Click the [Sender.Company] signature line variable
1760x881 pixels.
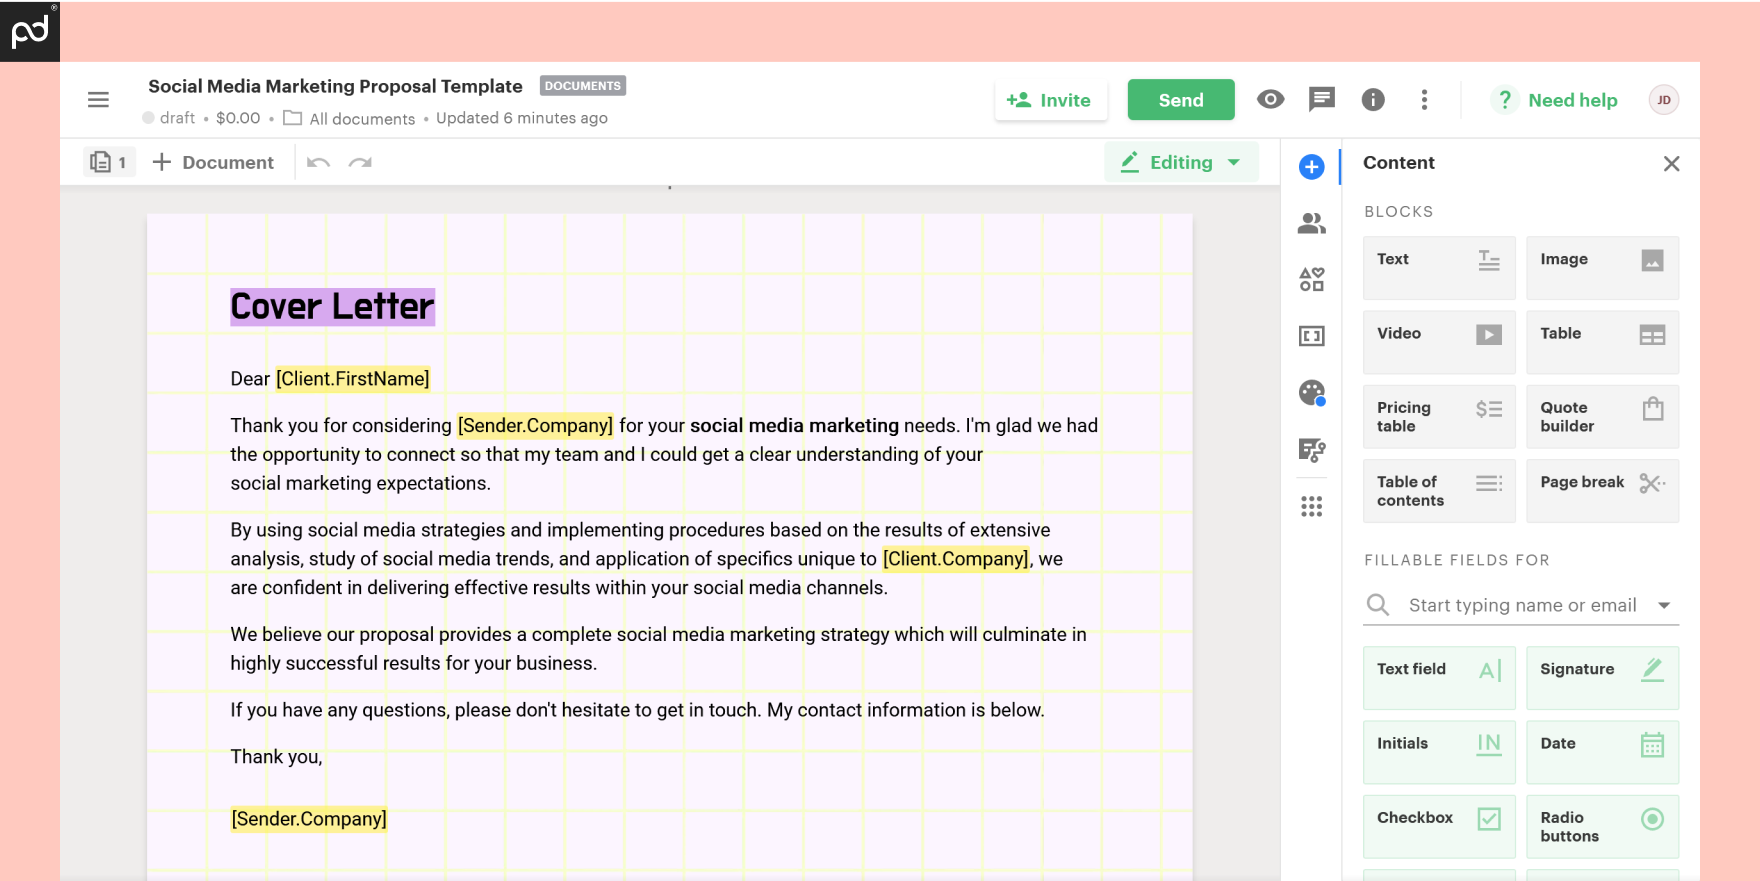309,819
